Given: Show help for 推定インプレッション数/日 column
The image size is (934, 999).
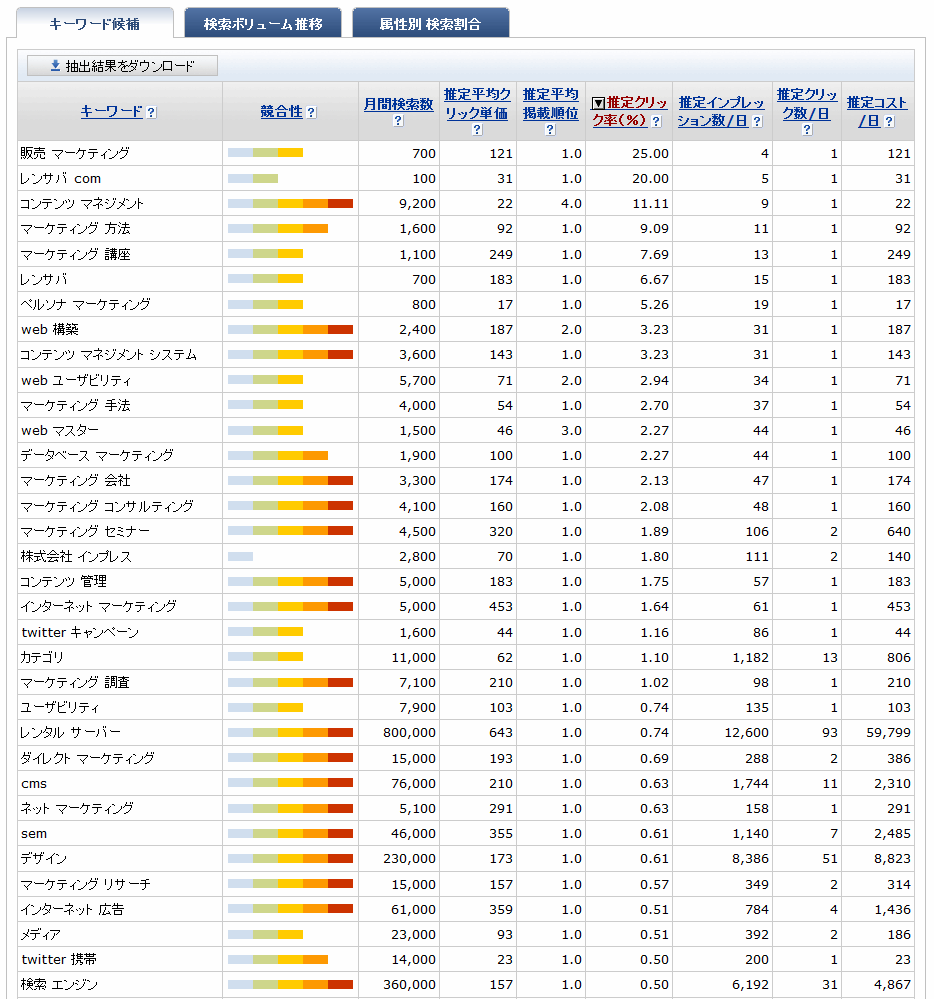Looking at the screenshot, I should (757, 121).
